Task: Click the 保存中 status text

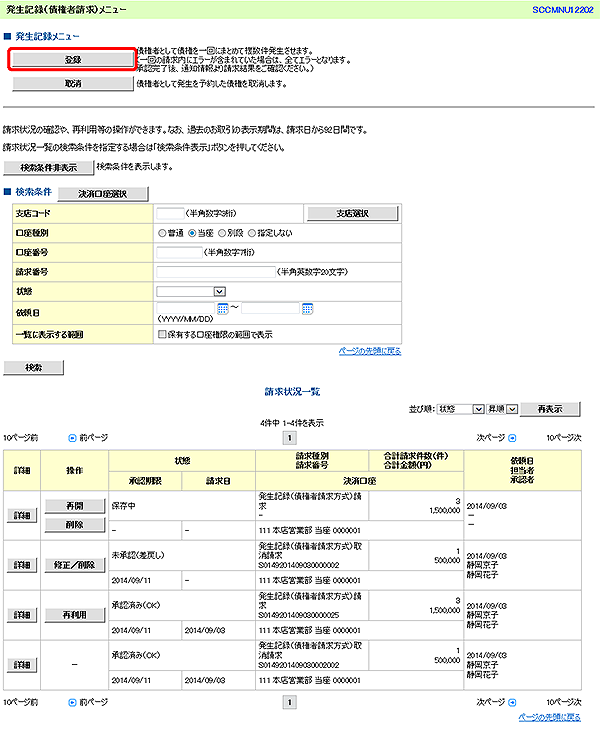Action: click(124, 506)
